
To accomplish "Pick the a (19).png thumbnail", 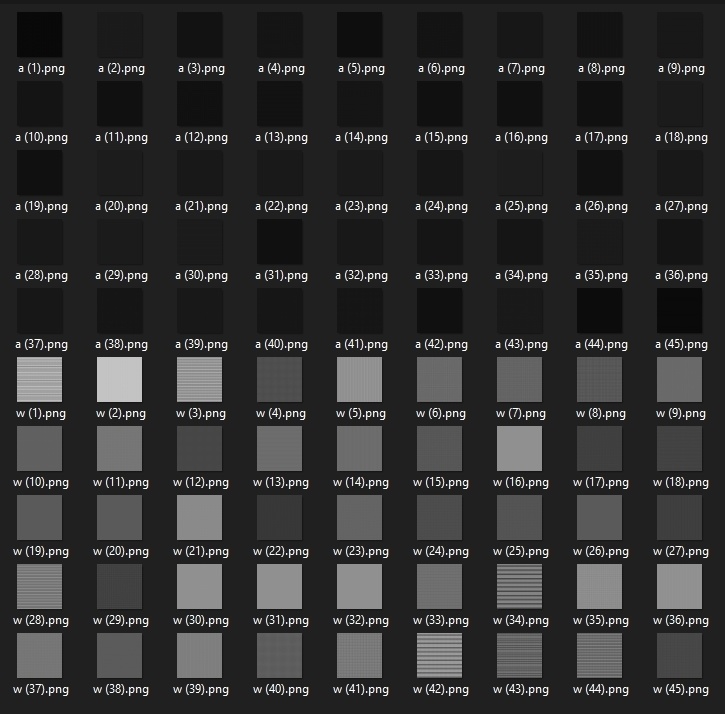I will pyautogui.click(x=39, y=172).
